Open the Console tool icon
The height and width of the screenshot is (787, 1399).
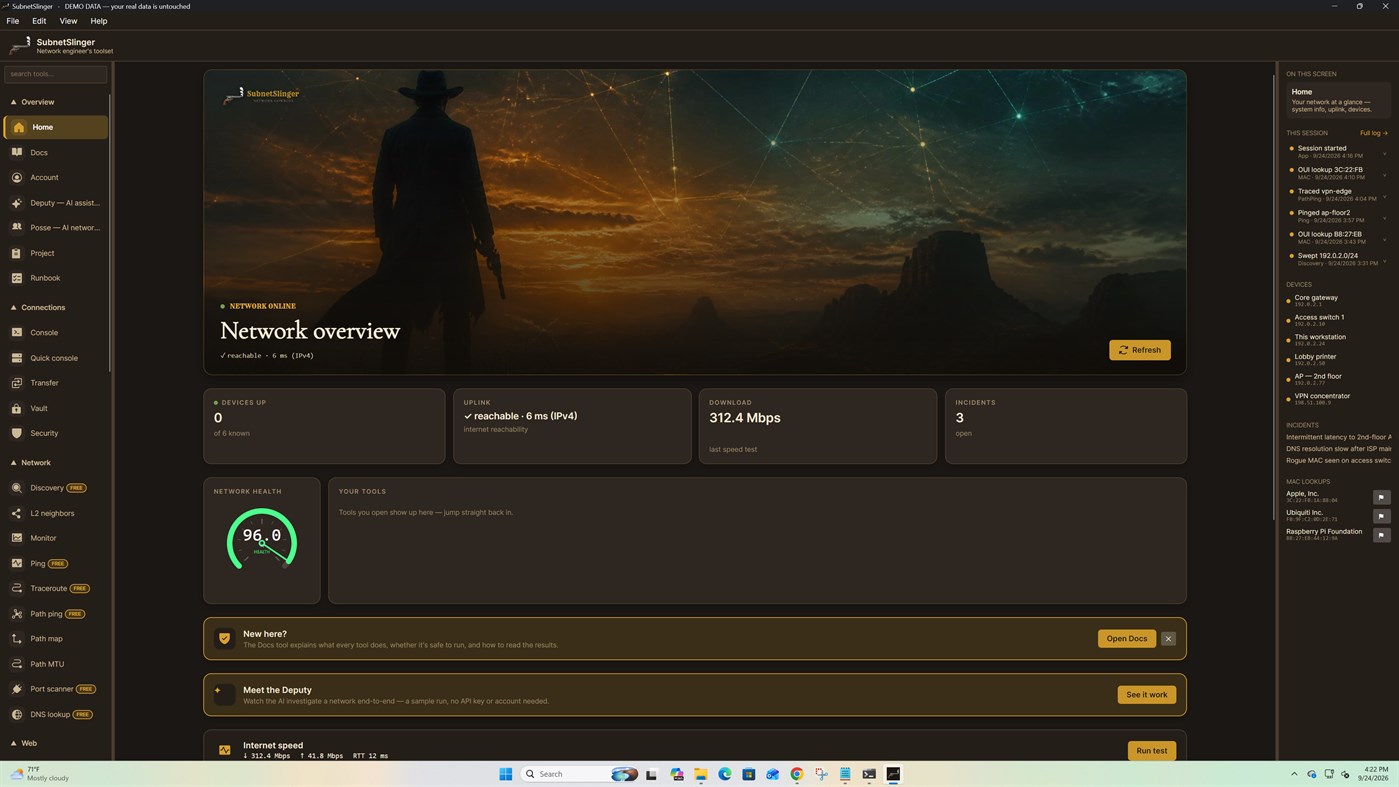[17, 332]
